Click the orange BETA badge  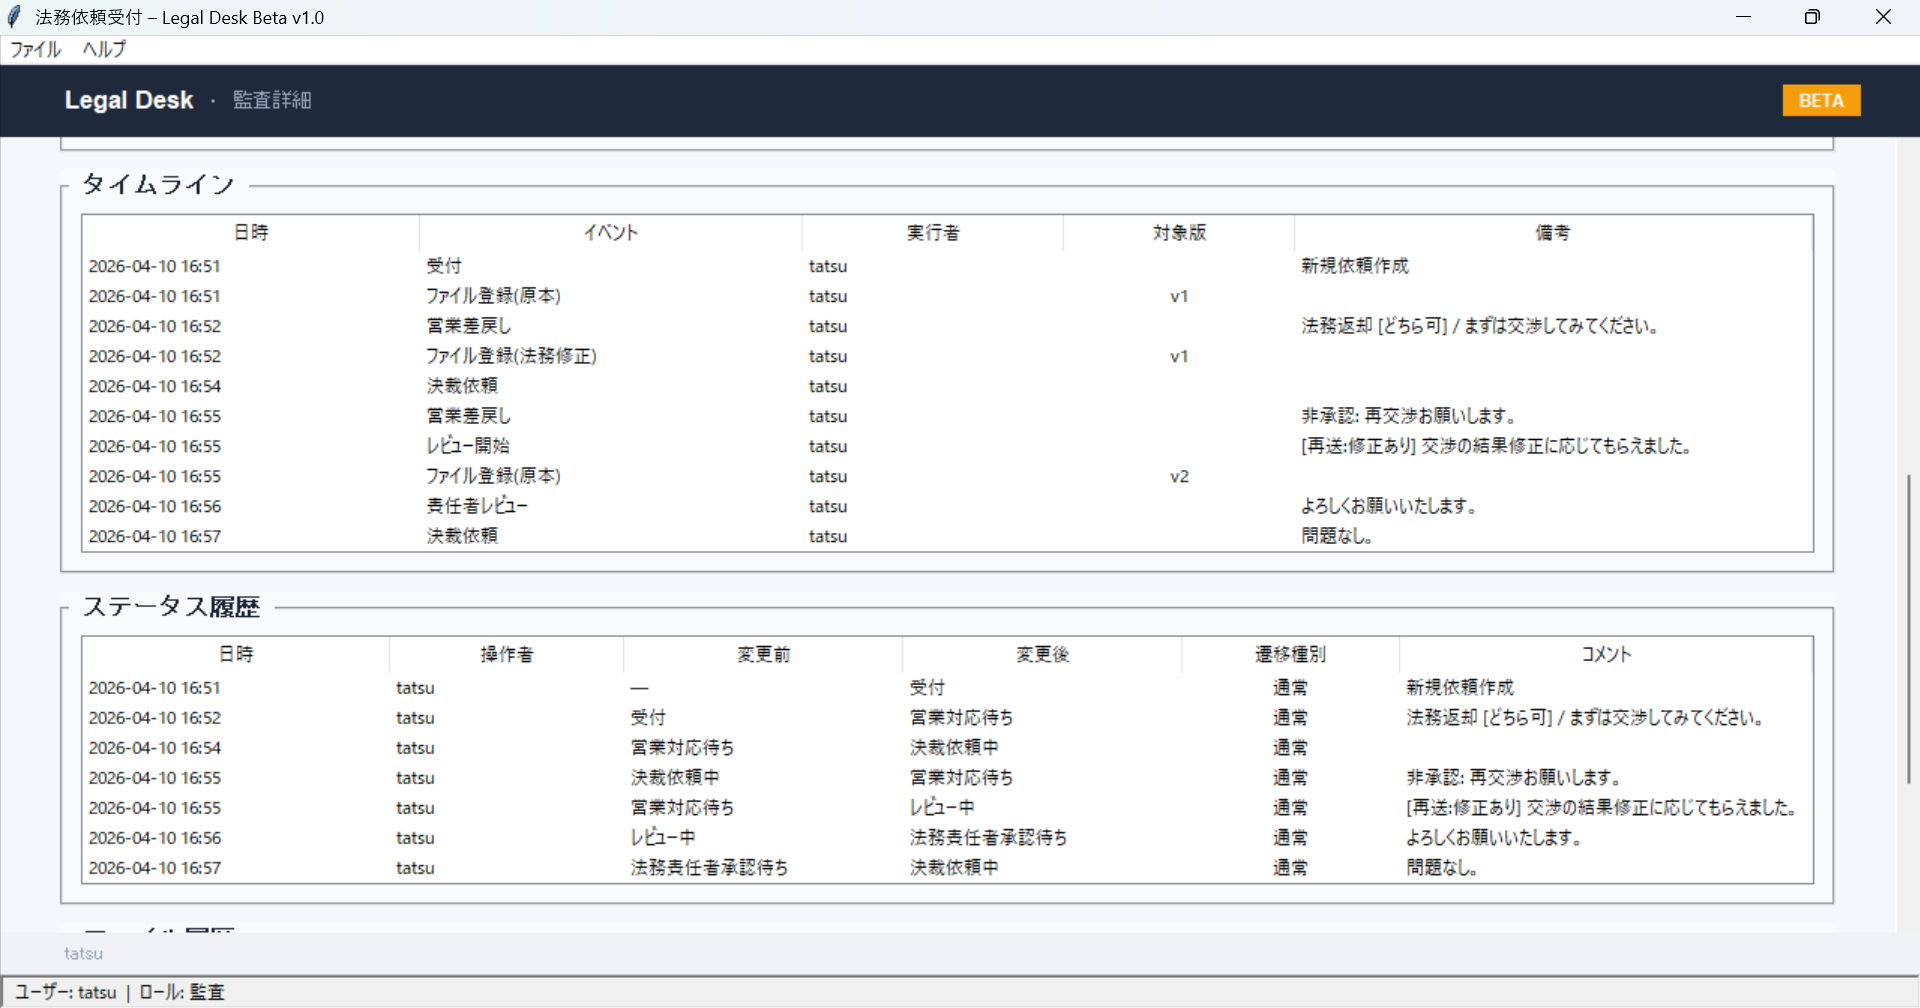(x=1820, y=100)
